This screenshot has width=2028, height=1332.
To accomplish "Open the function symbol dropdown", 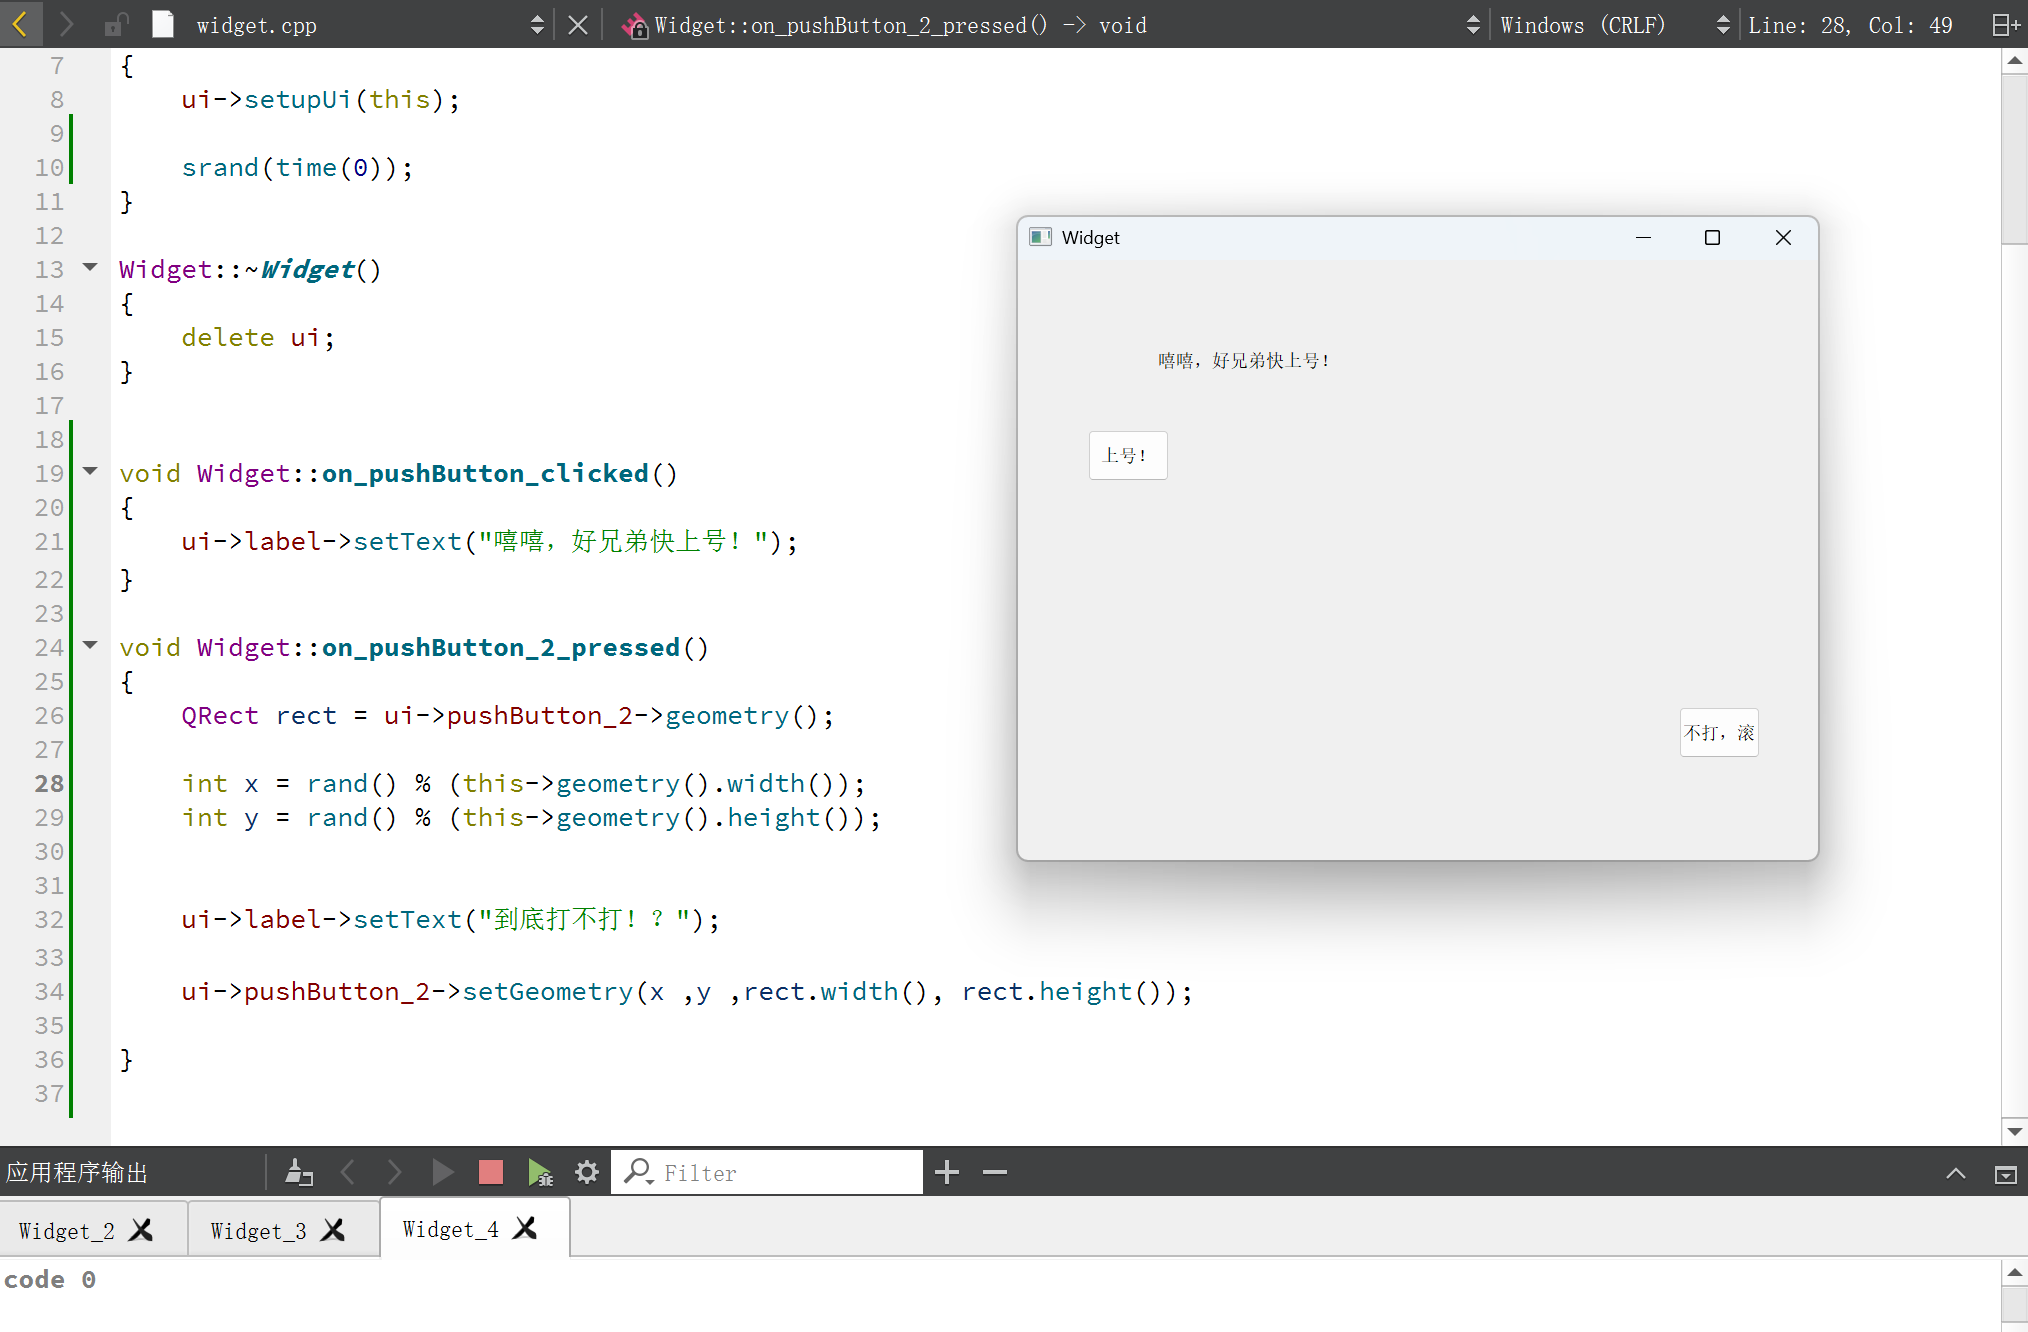I will coord(1472,25).
